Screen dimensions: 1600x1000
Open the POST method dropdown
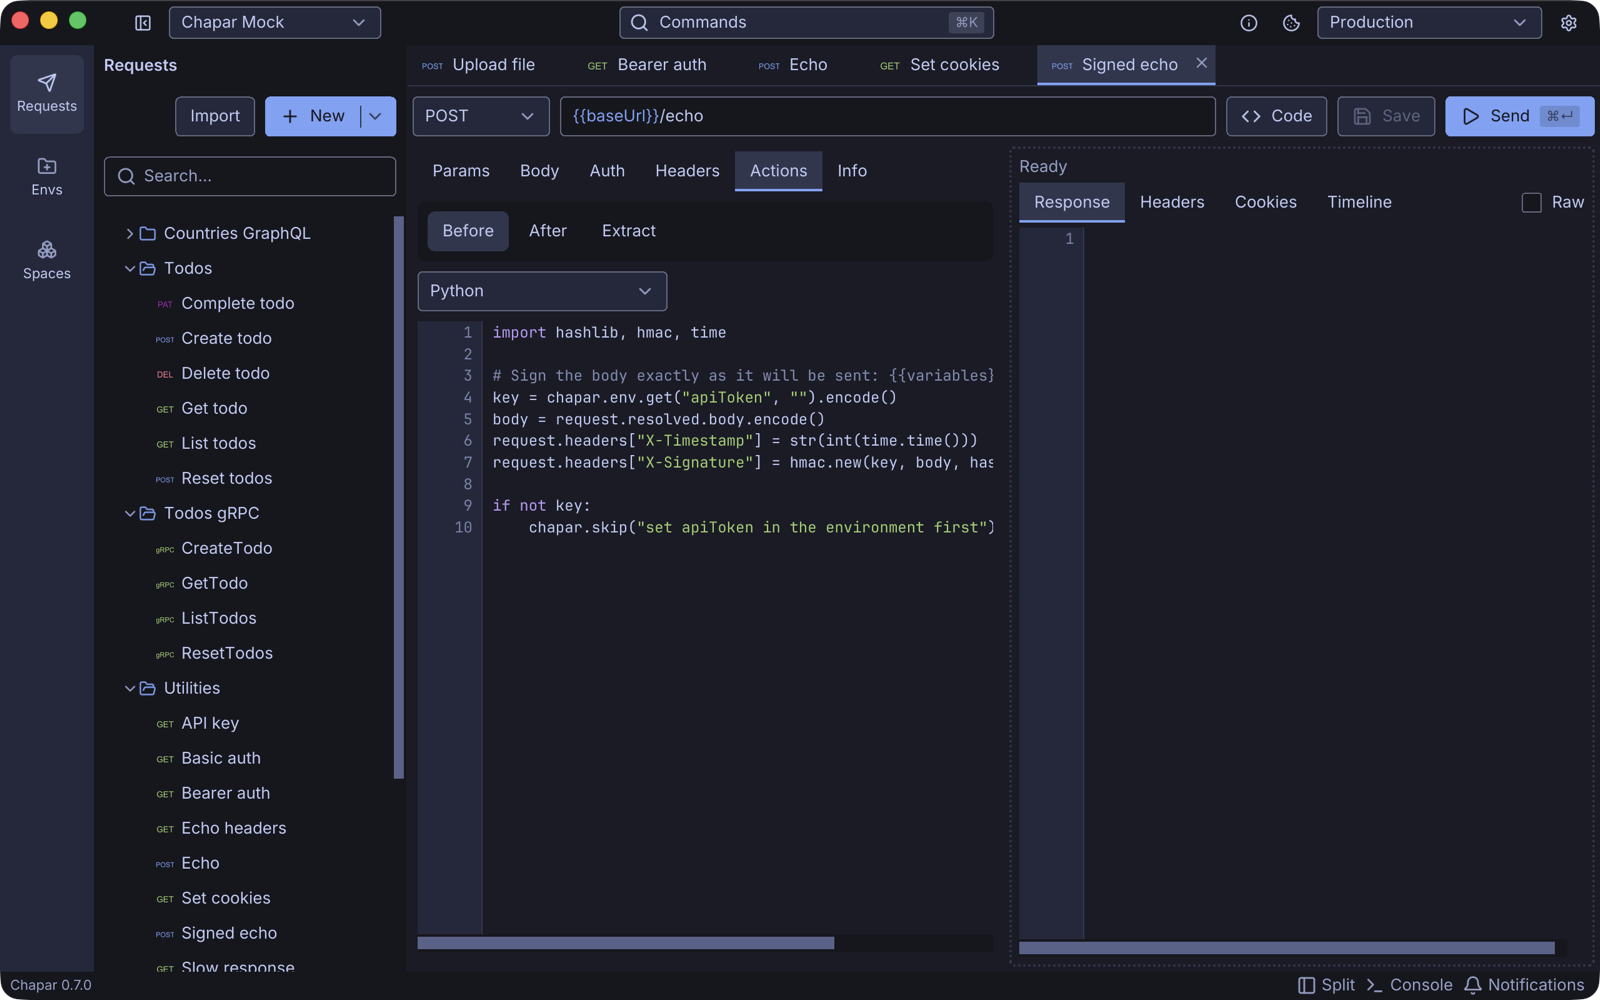pyautogui.click(x=481, y=116)
